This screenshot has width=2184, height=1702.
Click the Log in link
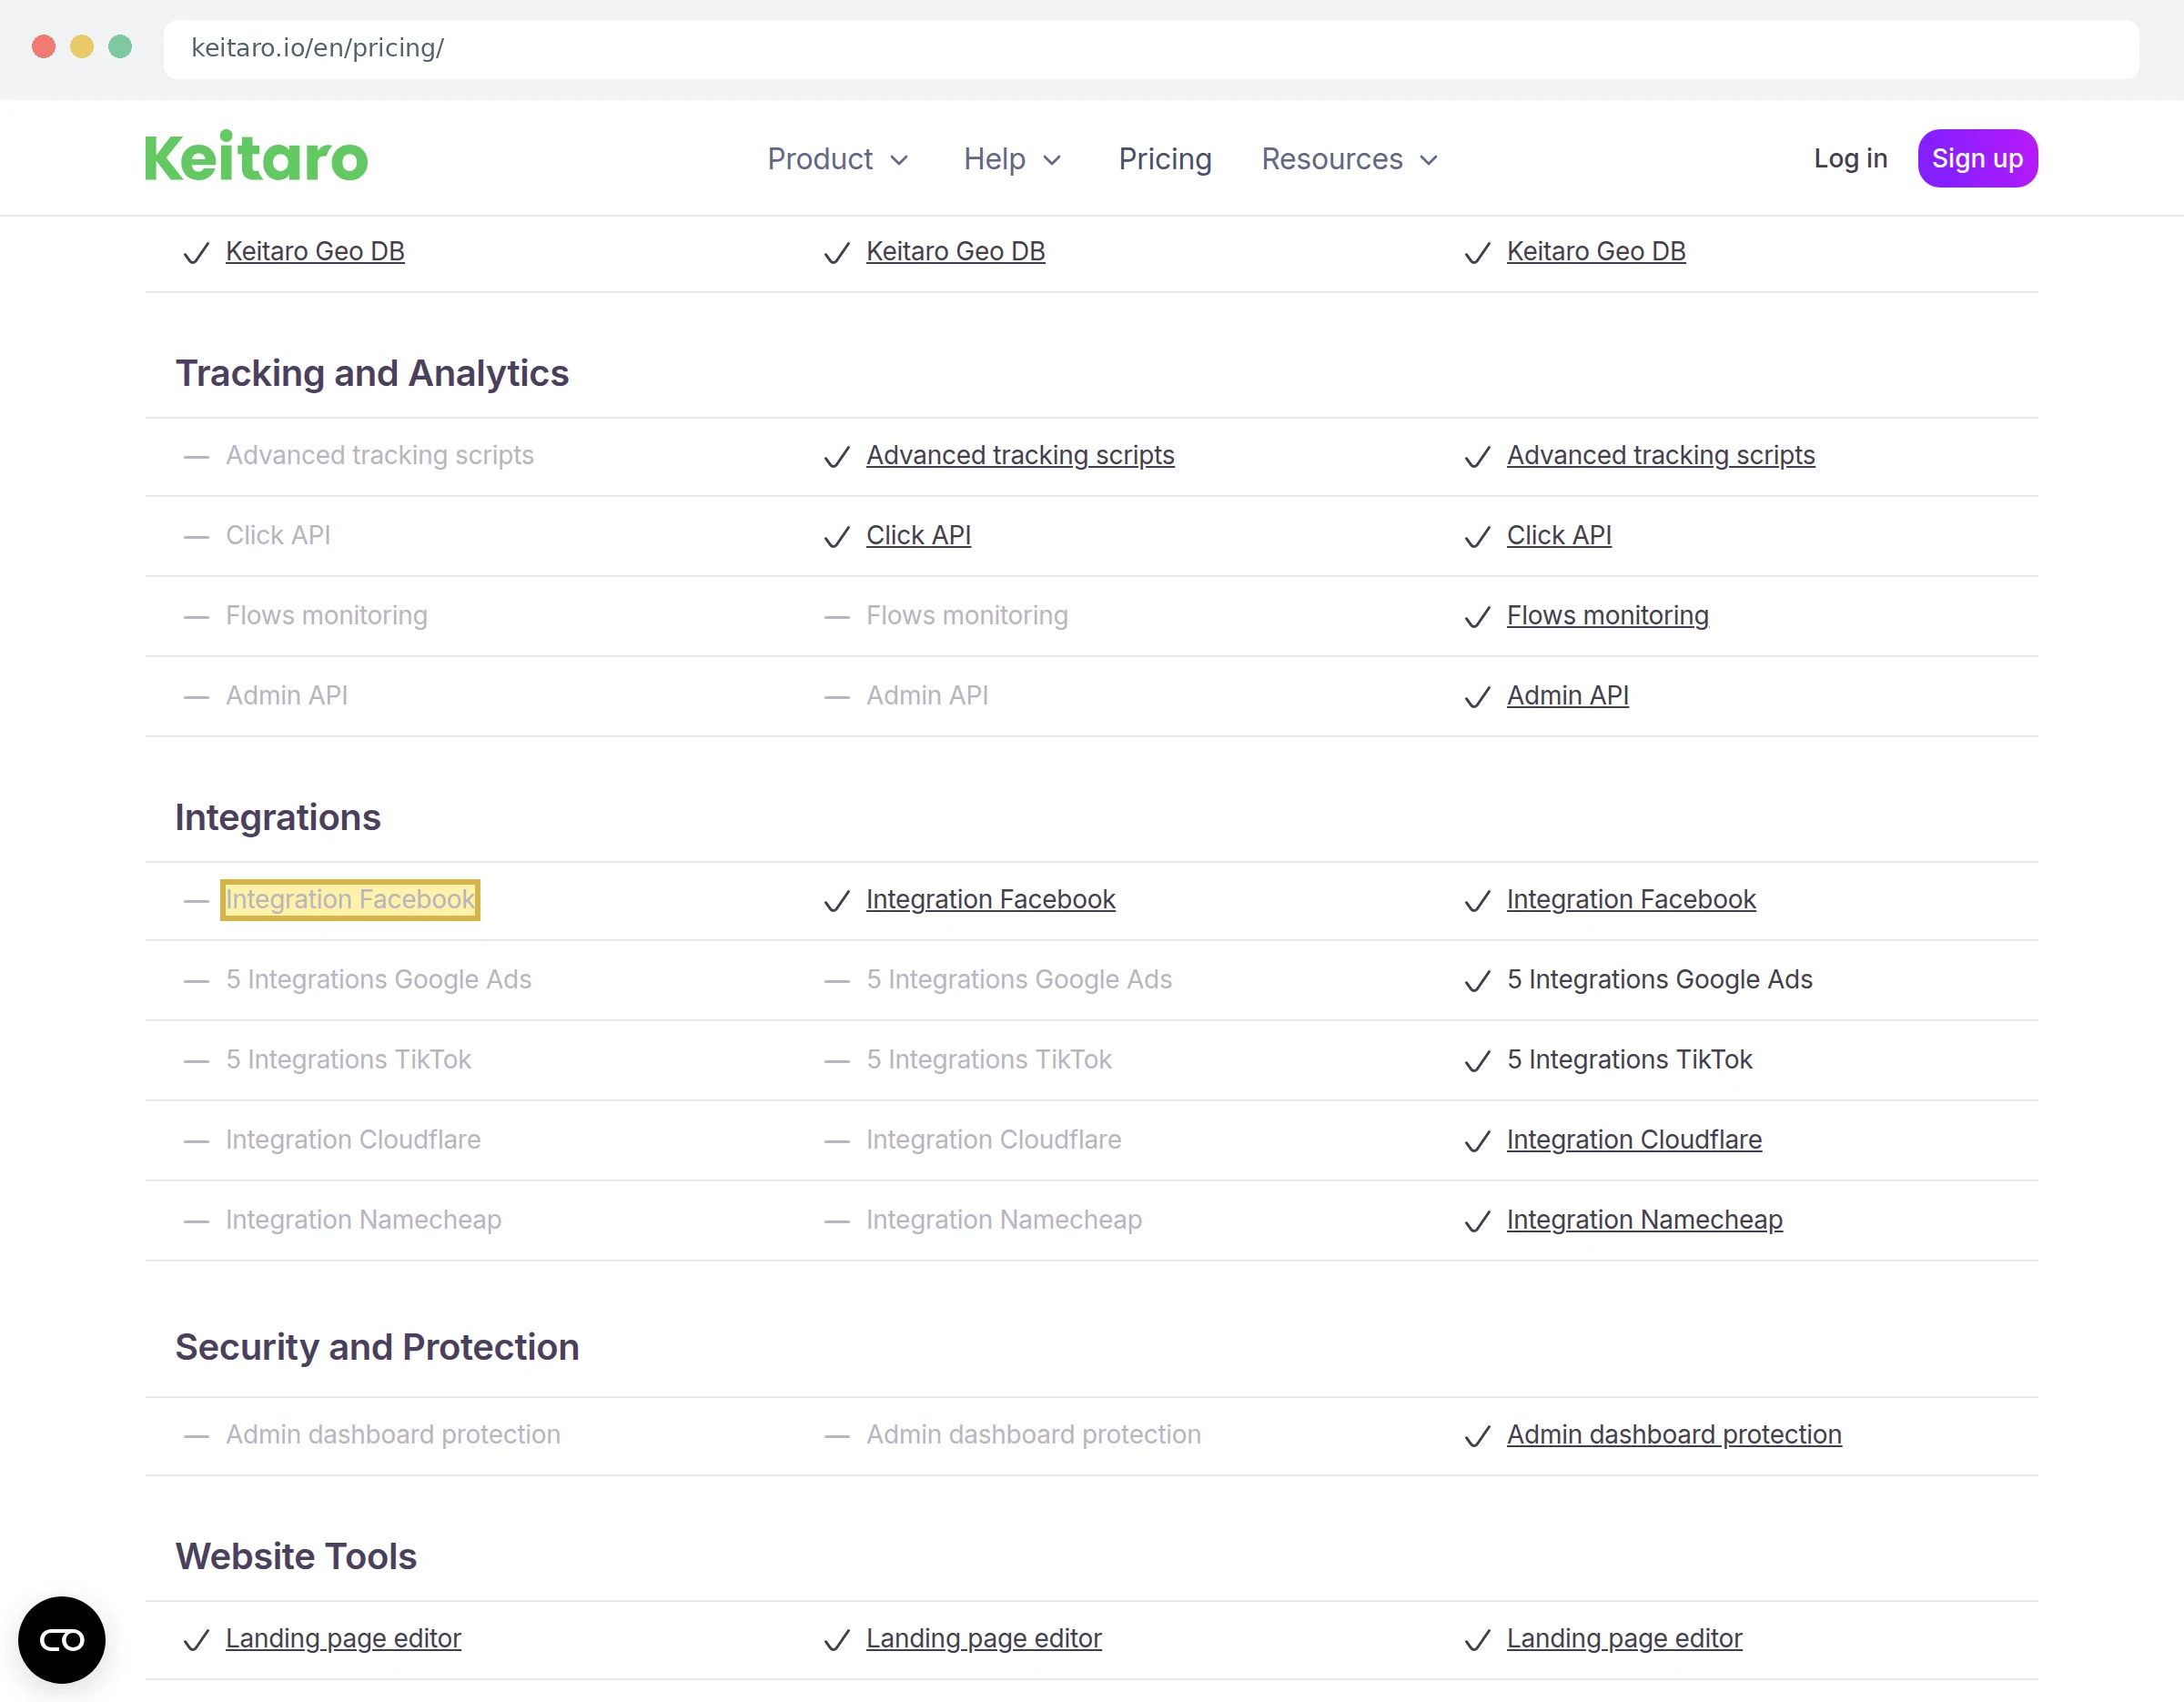[1850, 158]
